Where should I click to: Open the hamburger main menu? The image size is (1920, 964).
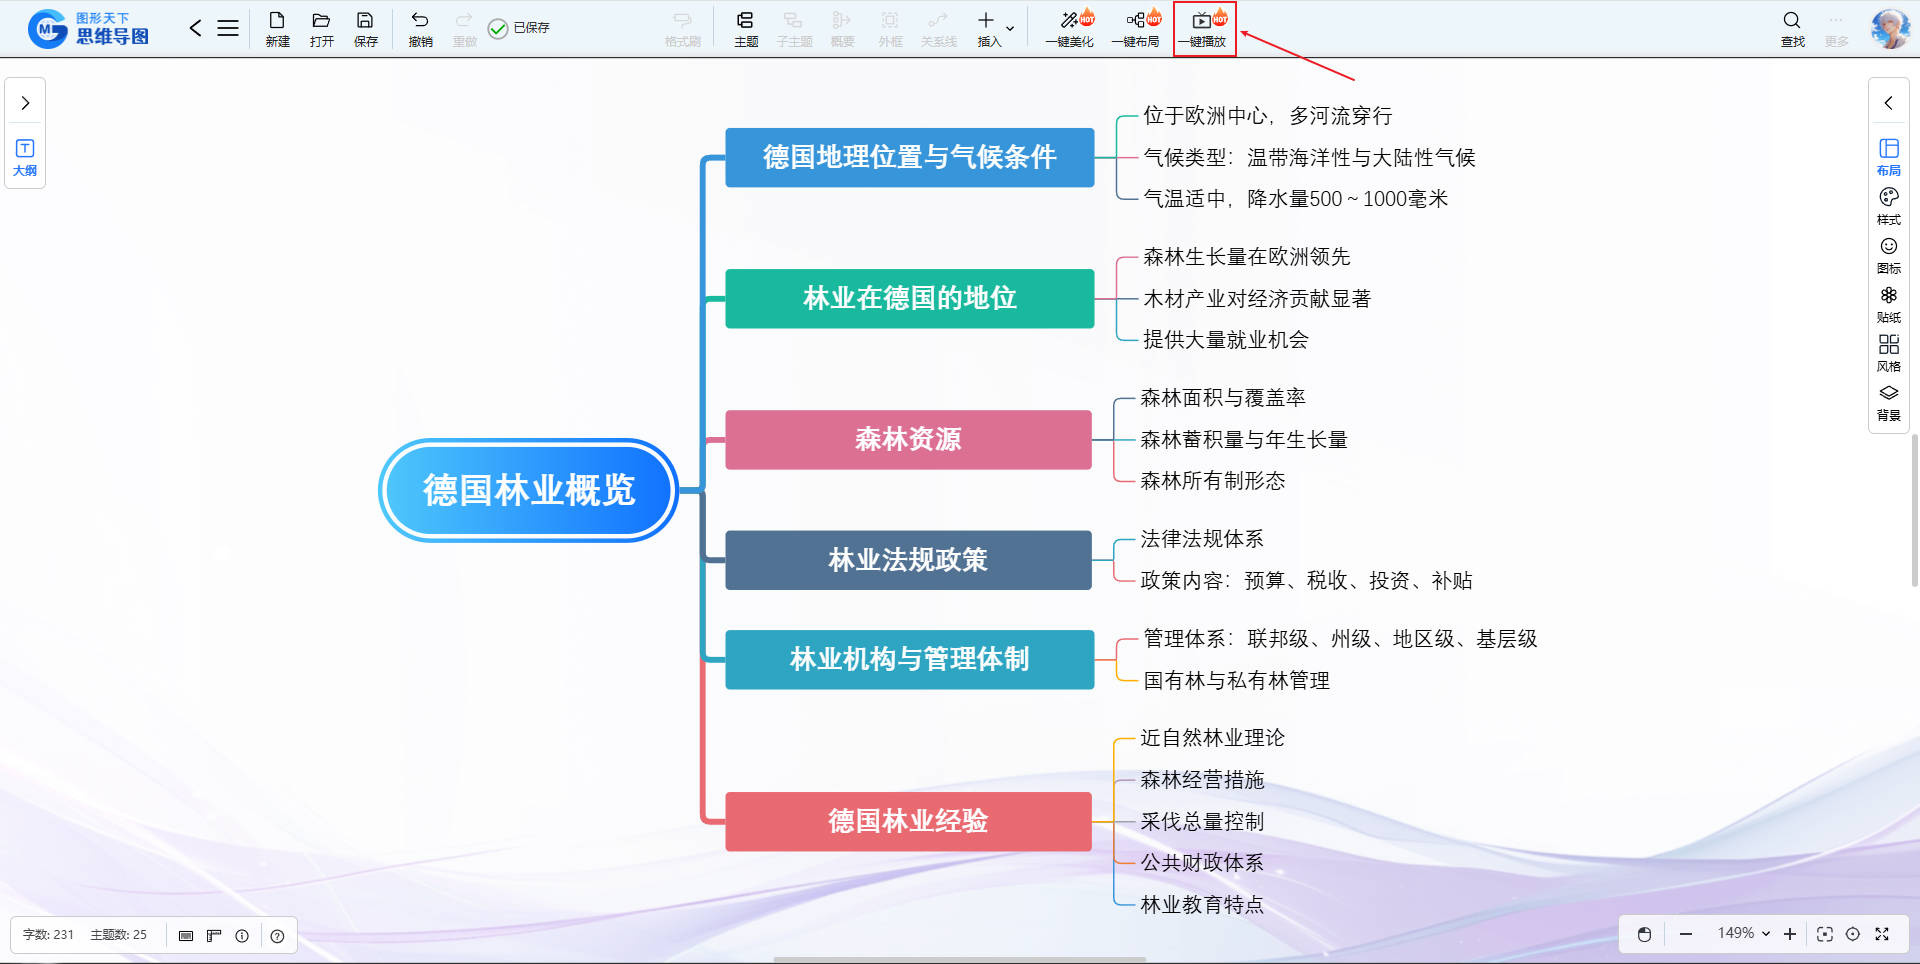pos(228,28)
